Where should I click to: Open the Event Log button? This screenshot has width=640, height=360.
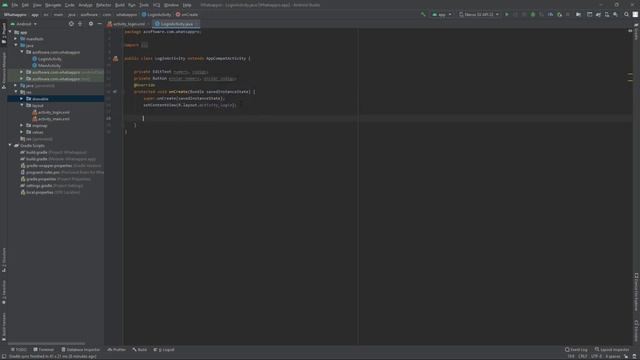pos(576,349)
